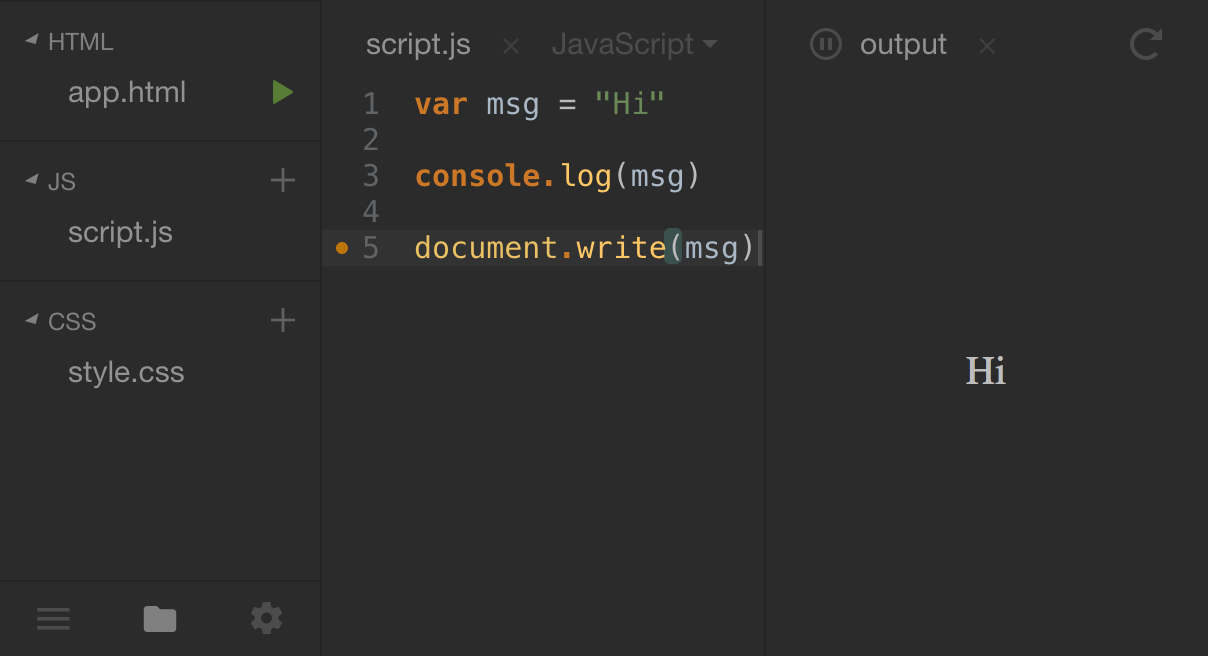1208x656 pixels.
Task: Collapse the CSS section
Action: [x=32, y=321]
